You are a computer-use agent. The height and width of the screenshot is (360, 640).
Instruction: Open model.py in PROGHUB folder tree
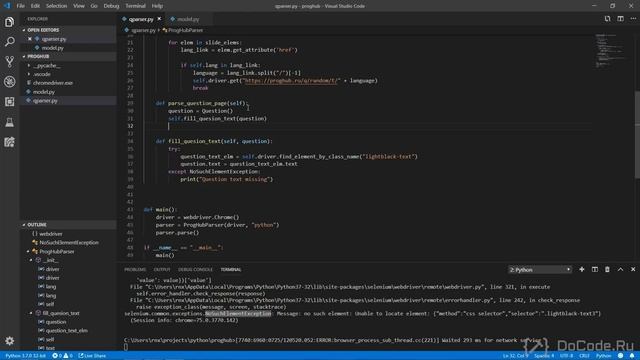point(44,92)
